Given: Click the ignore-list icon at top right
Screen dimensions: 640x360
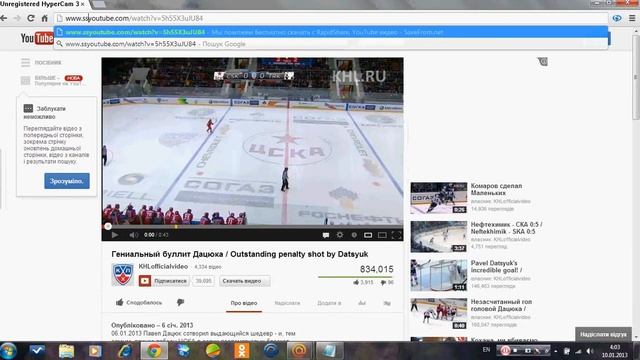Looking at the screenshot, I should pyautogui.click(x=542, y=62).
